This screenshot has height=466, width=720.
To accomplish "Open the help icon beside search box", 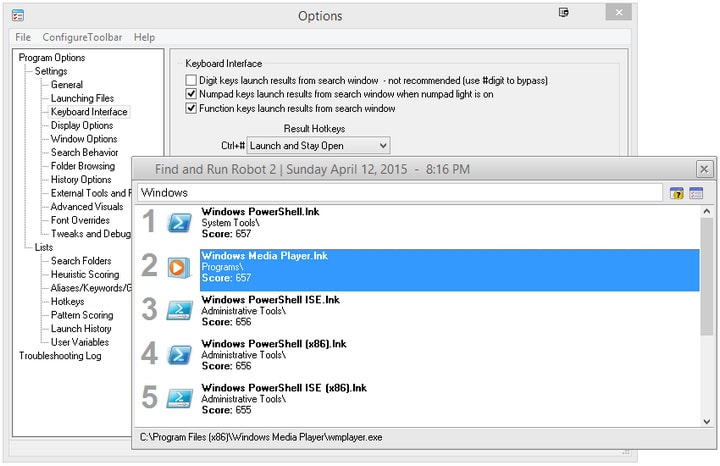I will [676, 193].
